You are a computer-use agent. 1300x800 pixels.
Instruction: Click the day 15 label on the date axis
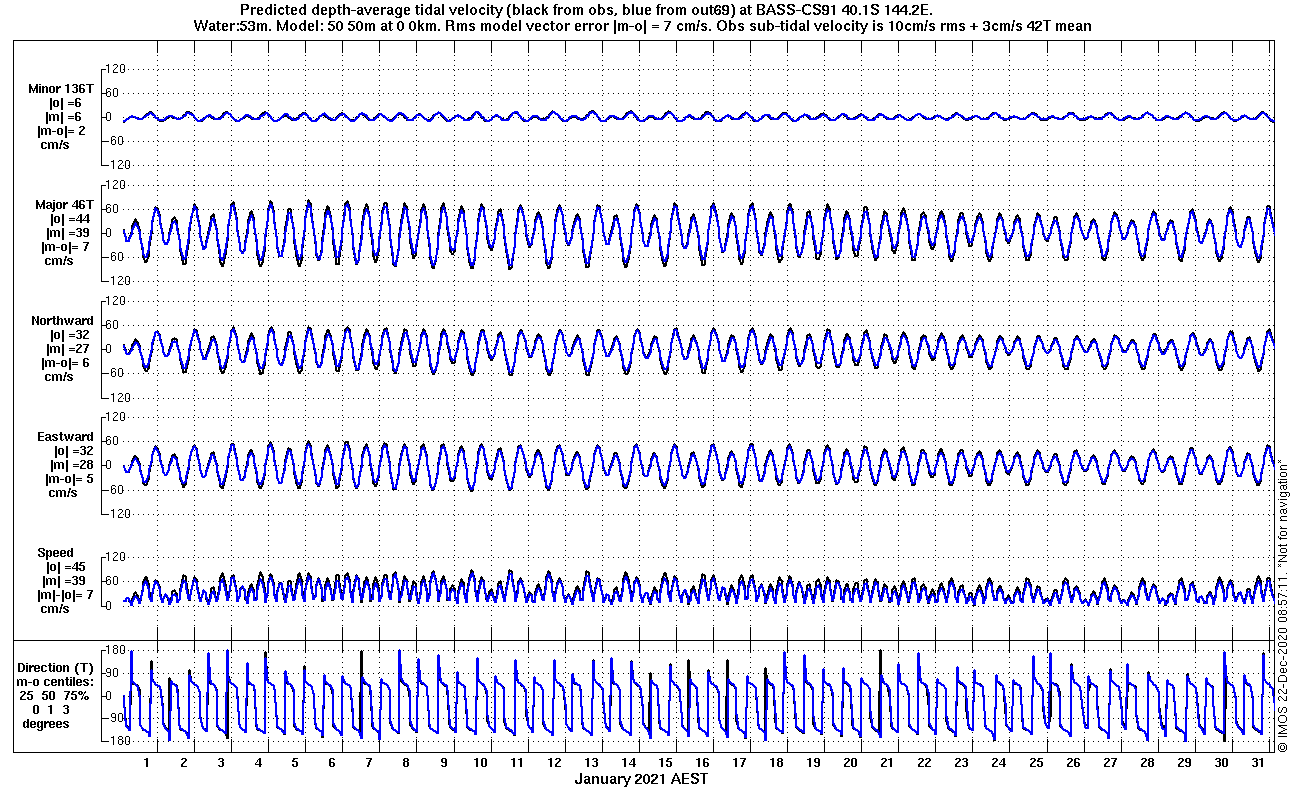coord(665,763)
